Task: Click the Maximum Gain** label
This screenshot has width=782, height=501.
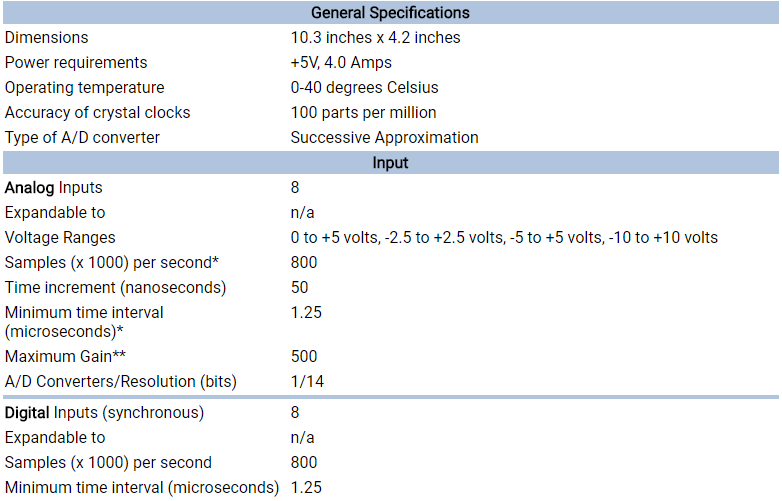Action: (65, 356)
